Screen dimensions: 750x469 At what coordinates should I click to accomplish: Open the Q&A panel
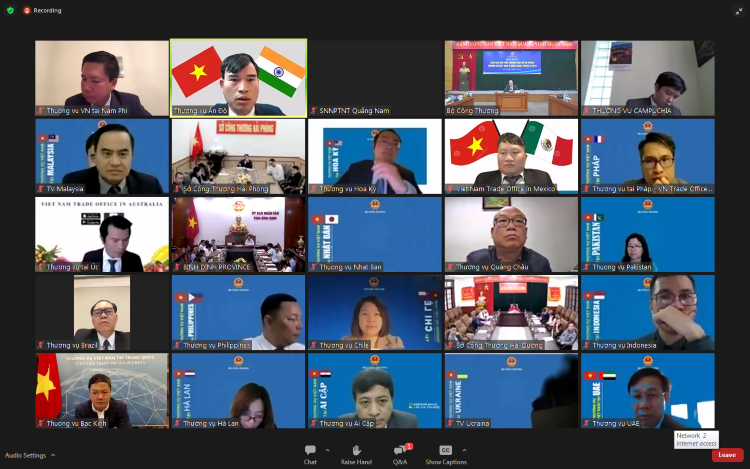click(x=400, y=452)
